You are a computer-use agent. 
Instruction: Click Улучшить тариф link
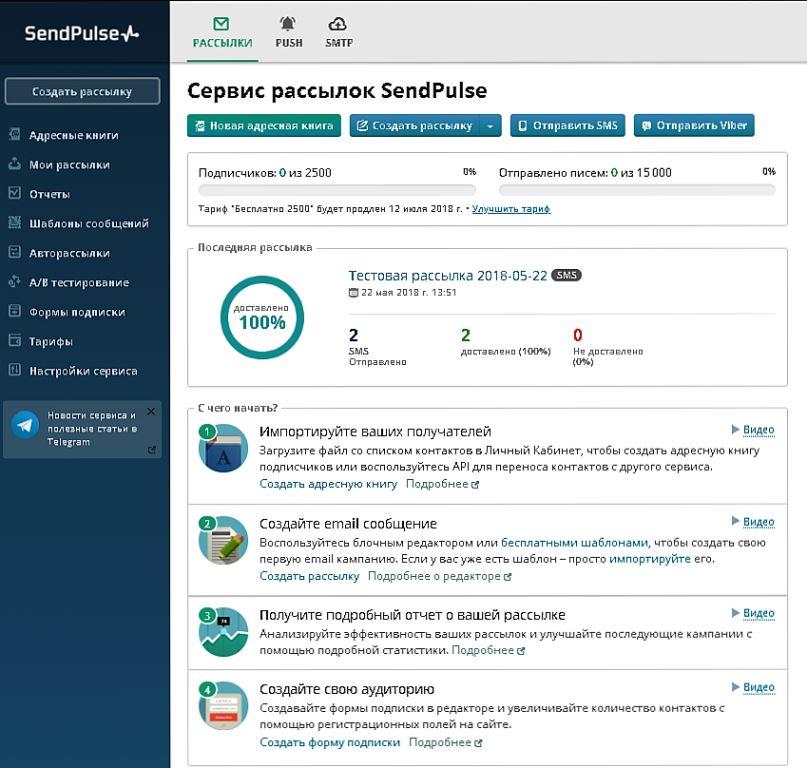coord(511,209)
